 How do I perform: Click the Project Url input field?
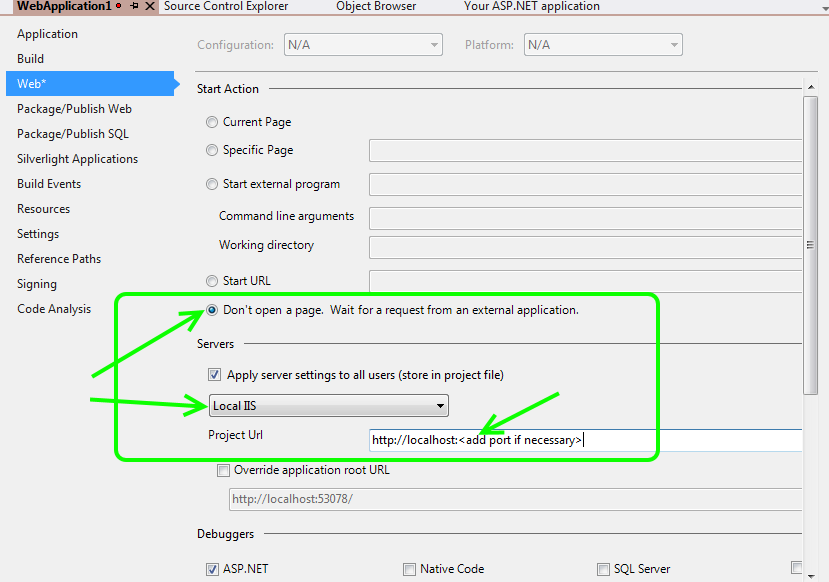pos(585,440)
